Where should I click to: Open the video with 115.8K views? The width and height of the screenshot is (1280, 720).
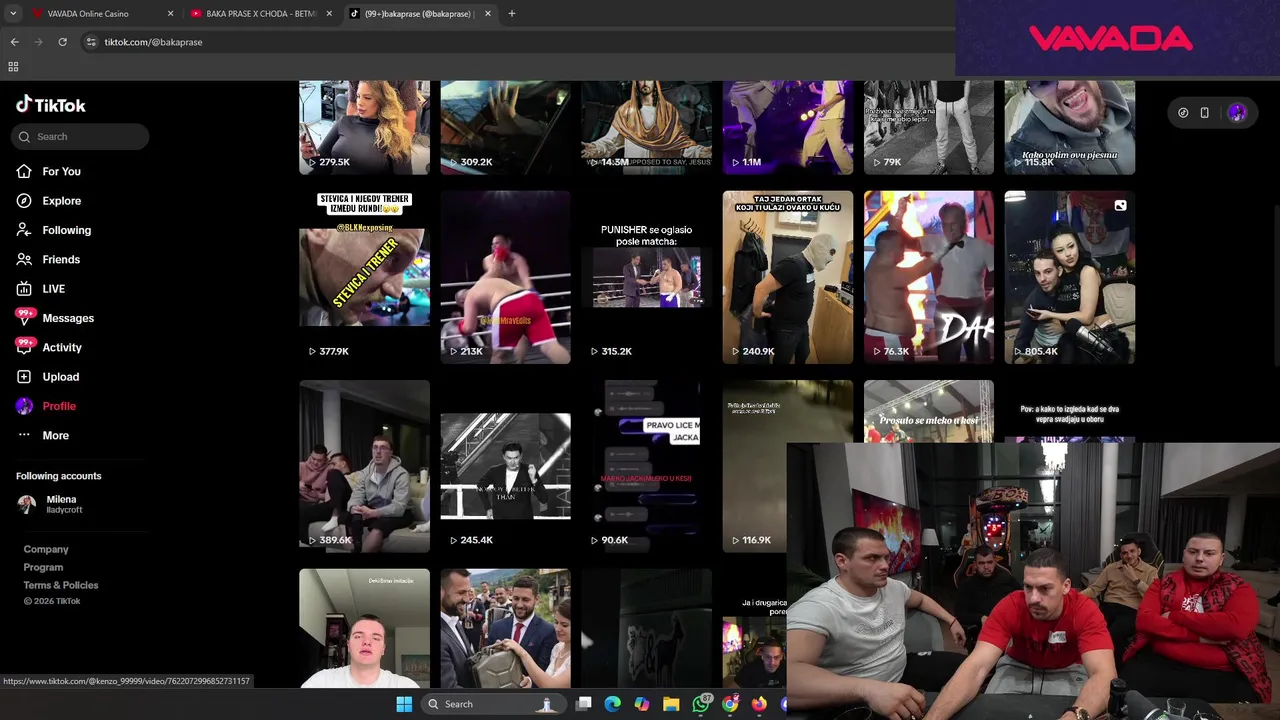(x=1070, y=128)
